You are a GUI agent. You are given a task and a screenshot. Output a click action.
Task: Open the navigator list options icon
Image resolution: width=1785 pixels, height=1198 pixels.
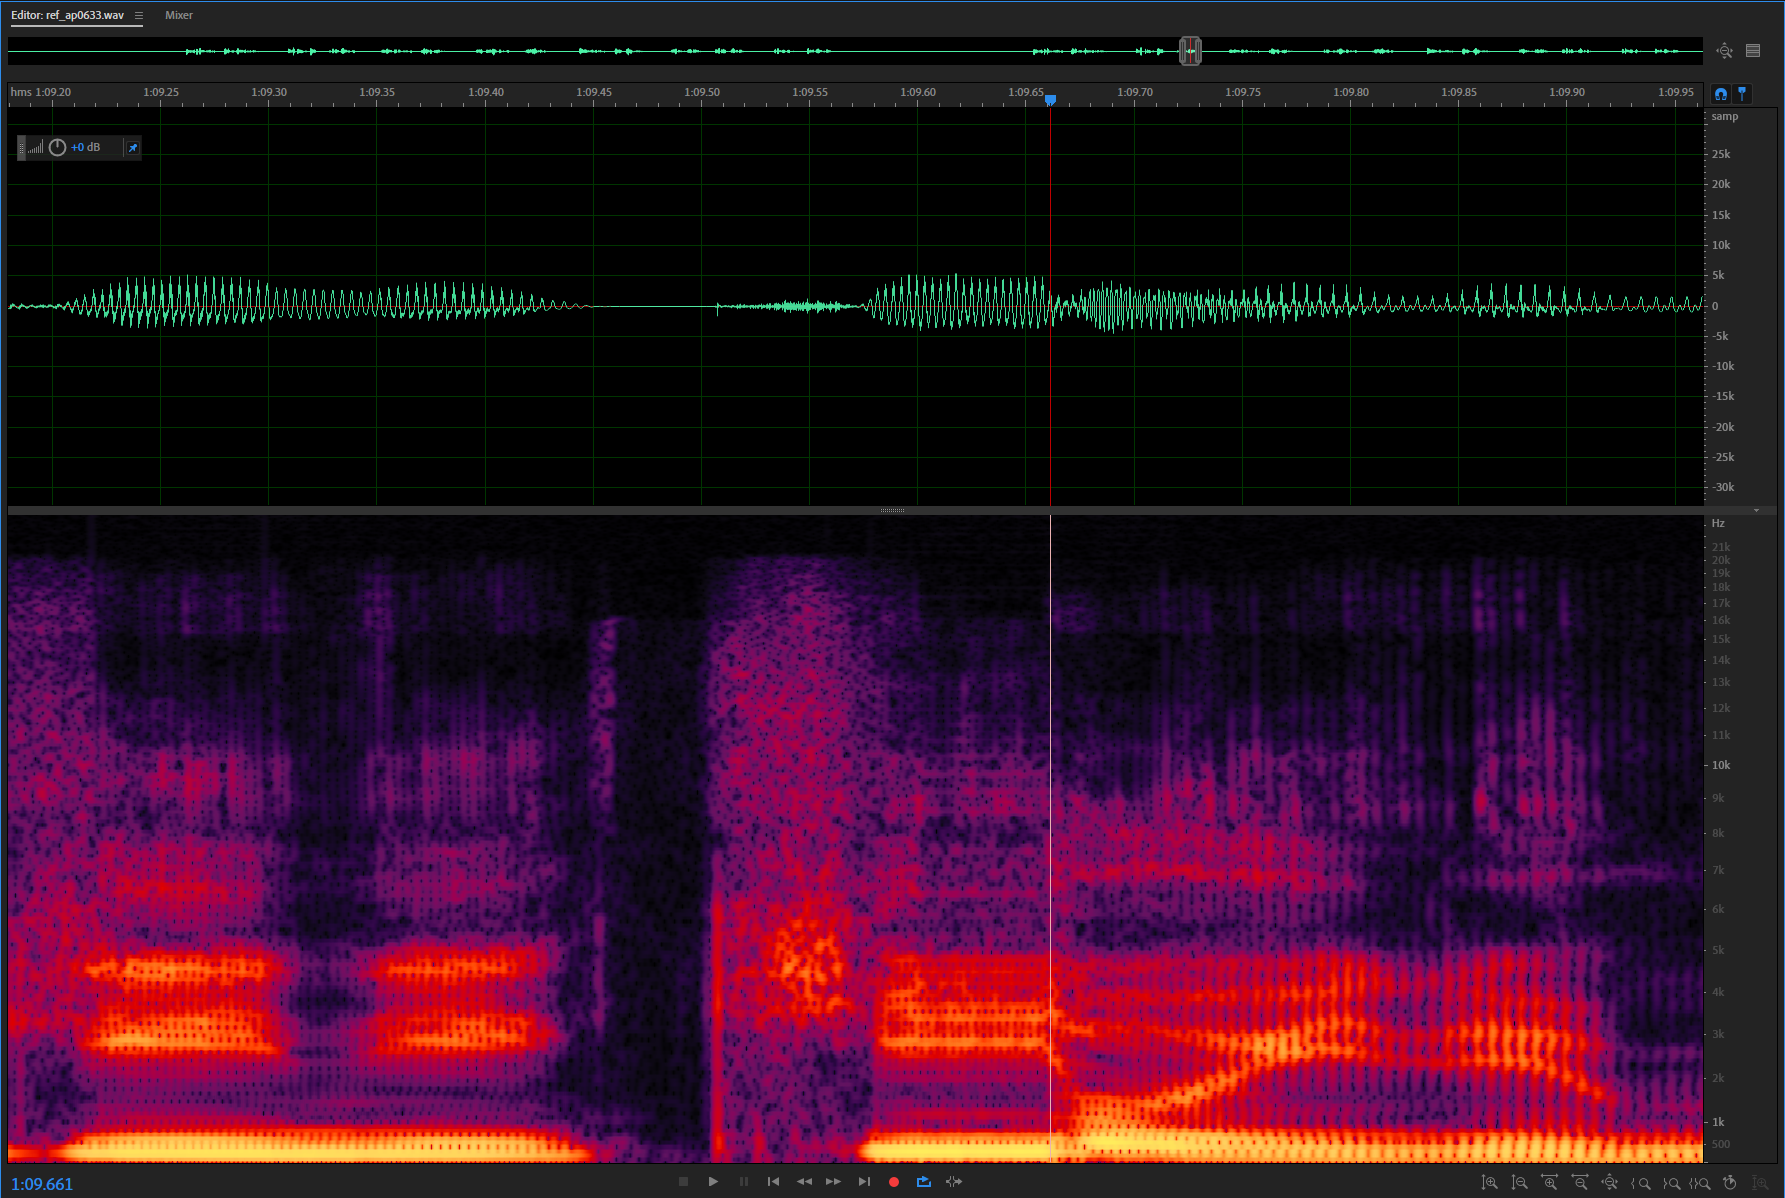click(x=1753, y=51)
